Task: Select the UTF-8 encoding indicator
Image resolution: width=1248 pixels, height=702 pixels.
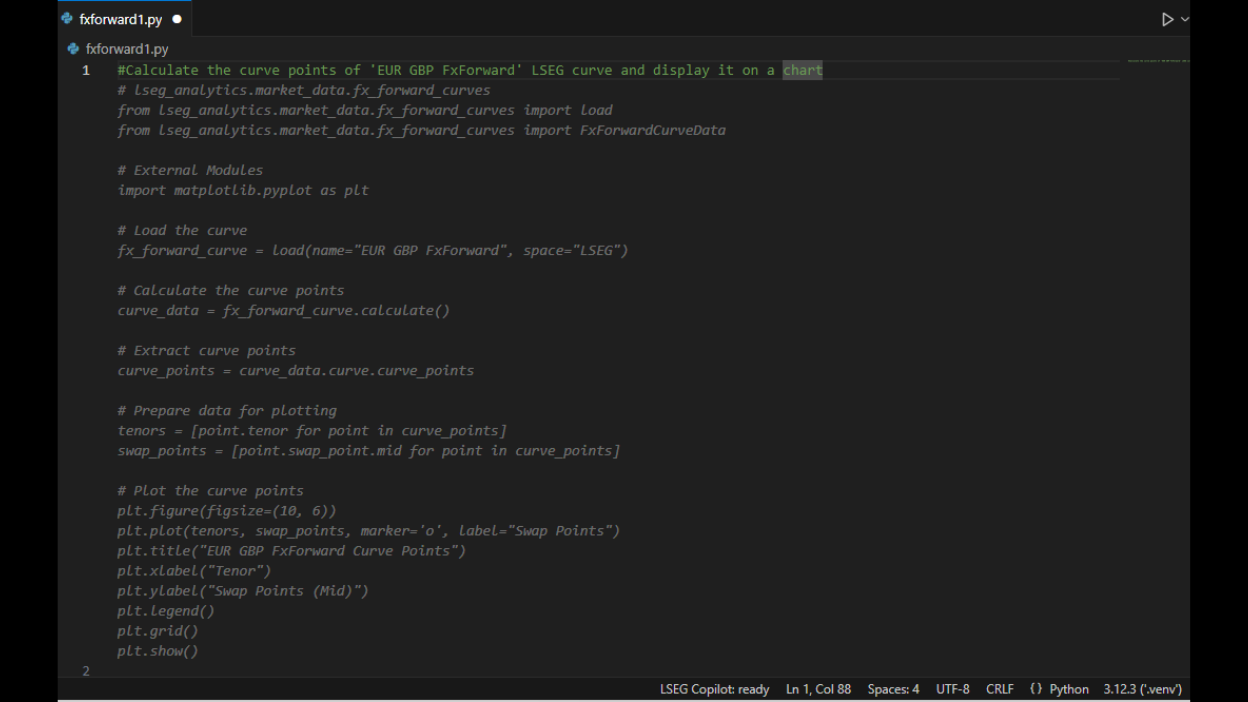Action: click(953, 689)
